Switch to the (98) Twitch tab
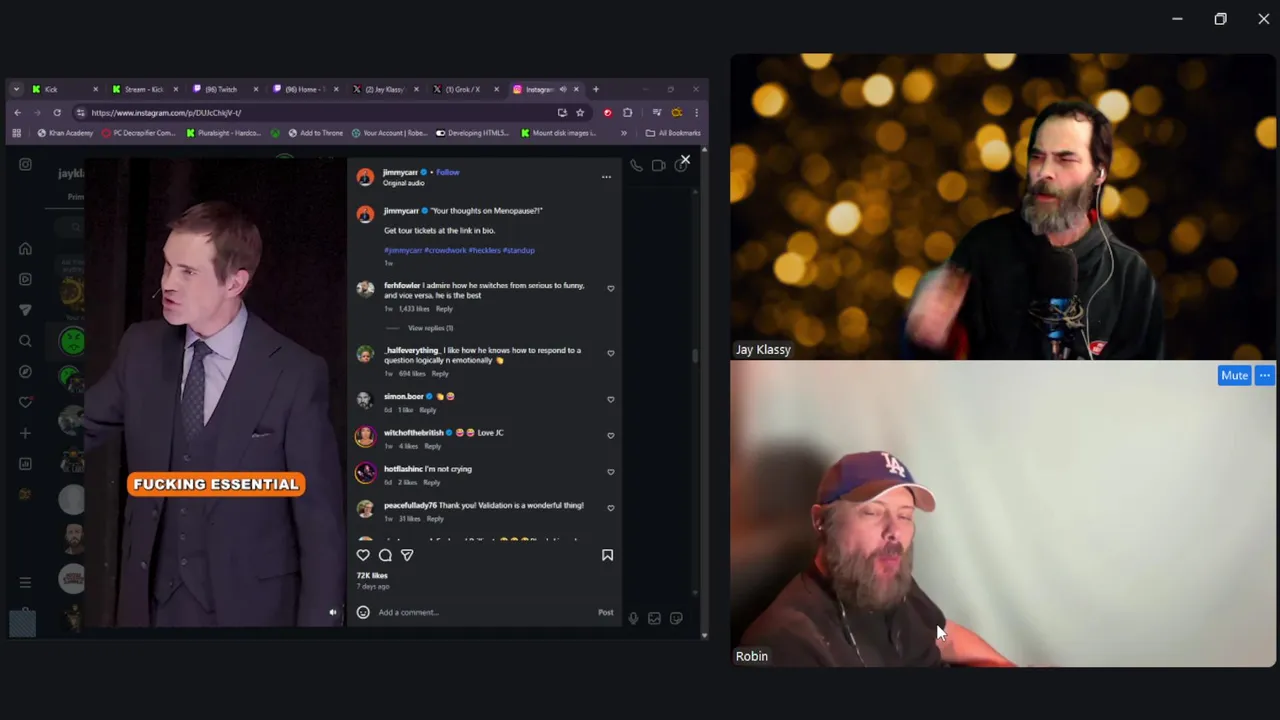The image size is (1280, 720). tap(223, 89)
